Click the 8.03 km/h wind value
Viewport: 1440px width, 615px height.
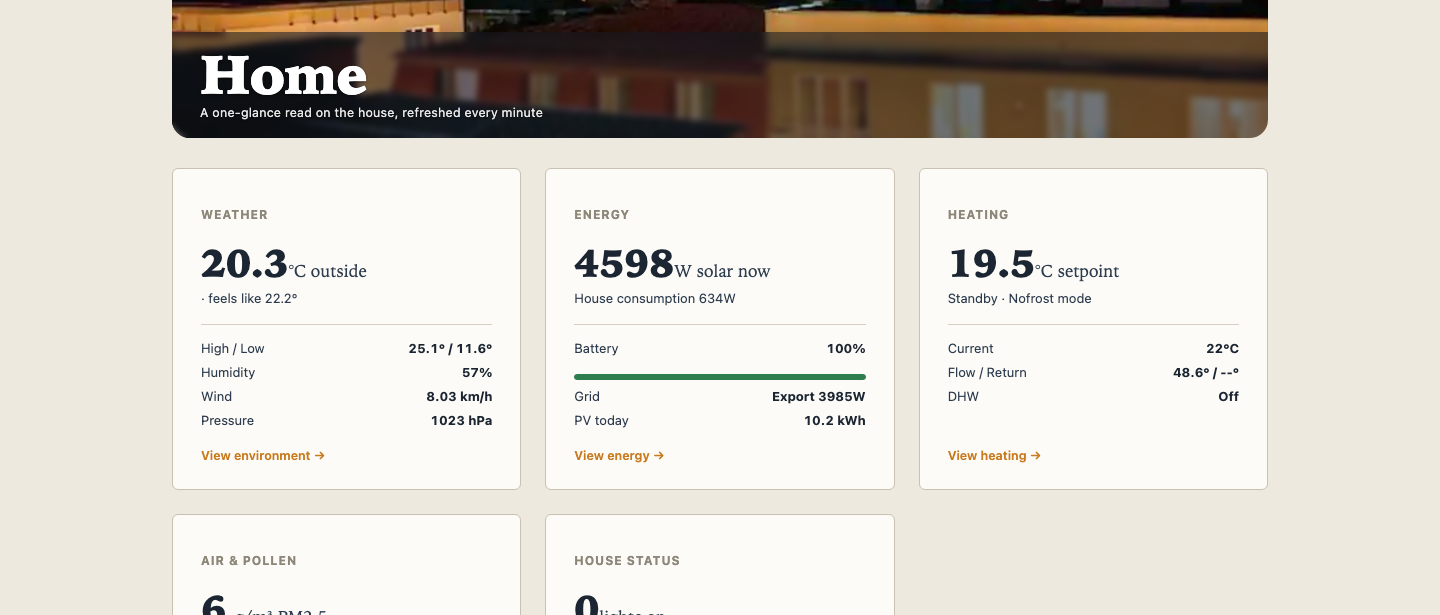click(x=459, y=397)
